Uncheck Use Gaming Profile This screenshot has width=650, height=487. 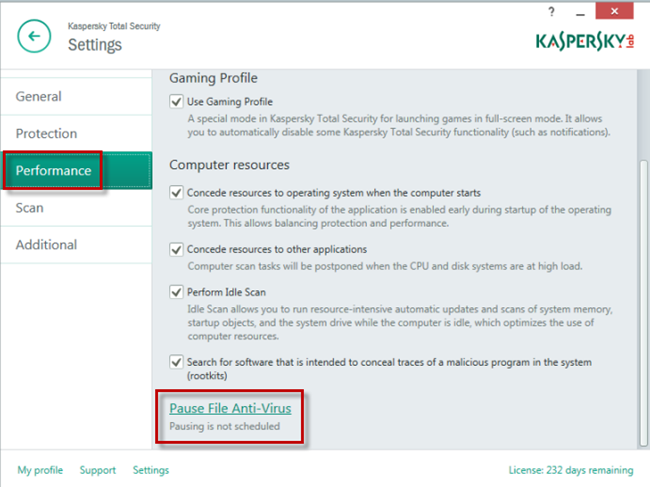coord(176,102)
